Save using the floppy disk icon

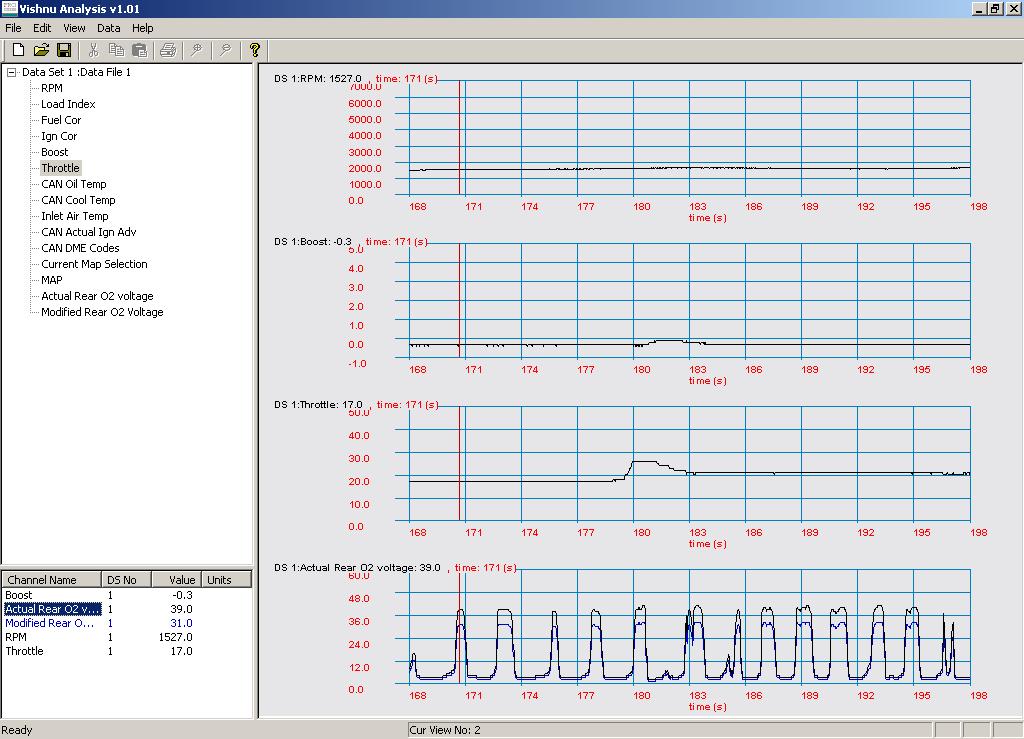tap(64, 50)
